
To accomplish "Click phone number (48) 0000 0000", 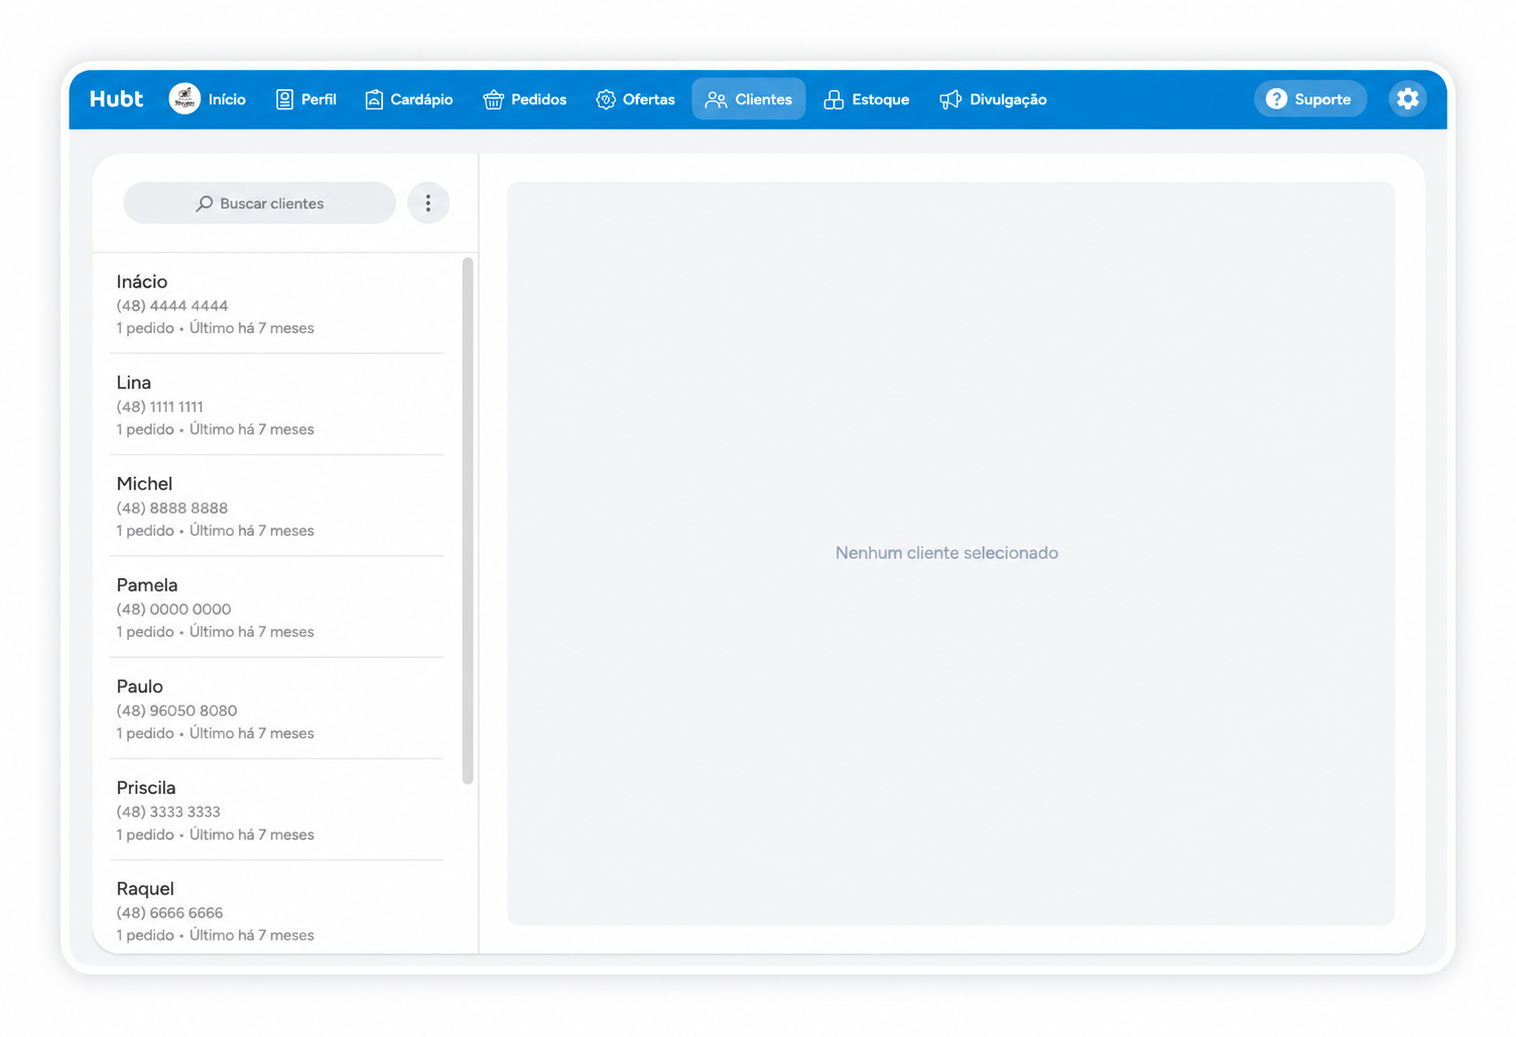I will coord(174,609).
